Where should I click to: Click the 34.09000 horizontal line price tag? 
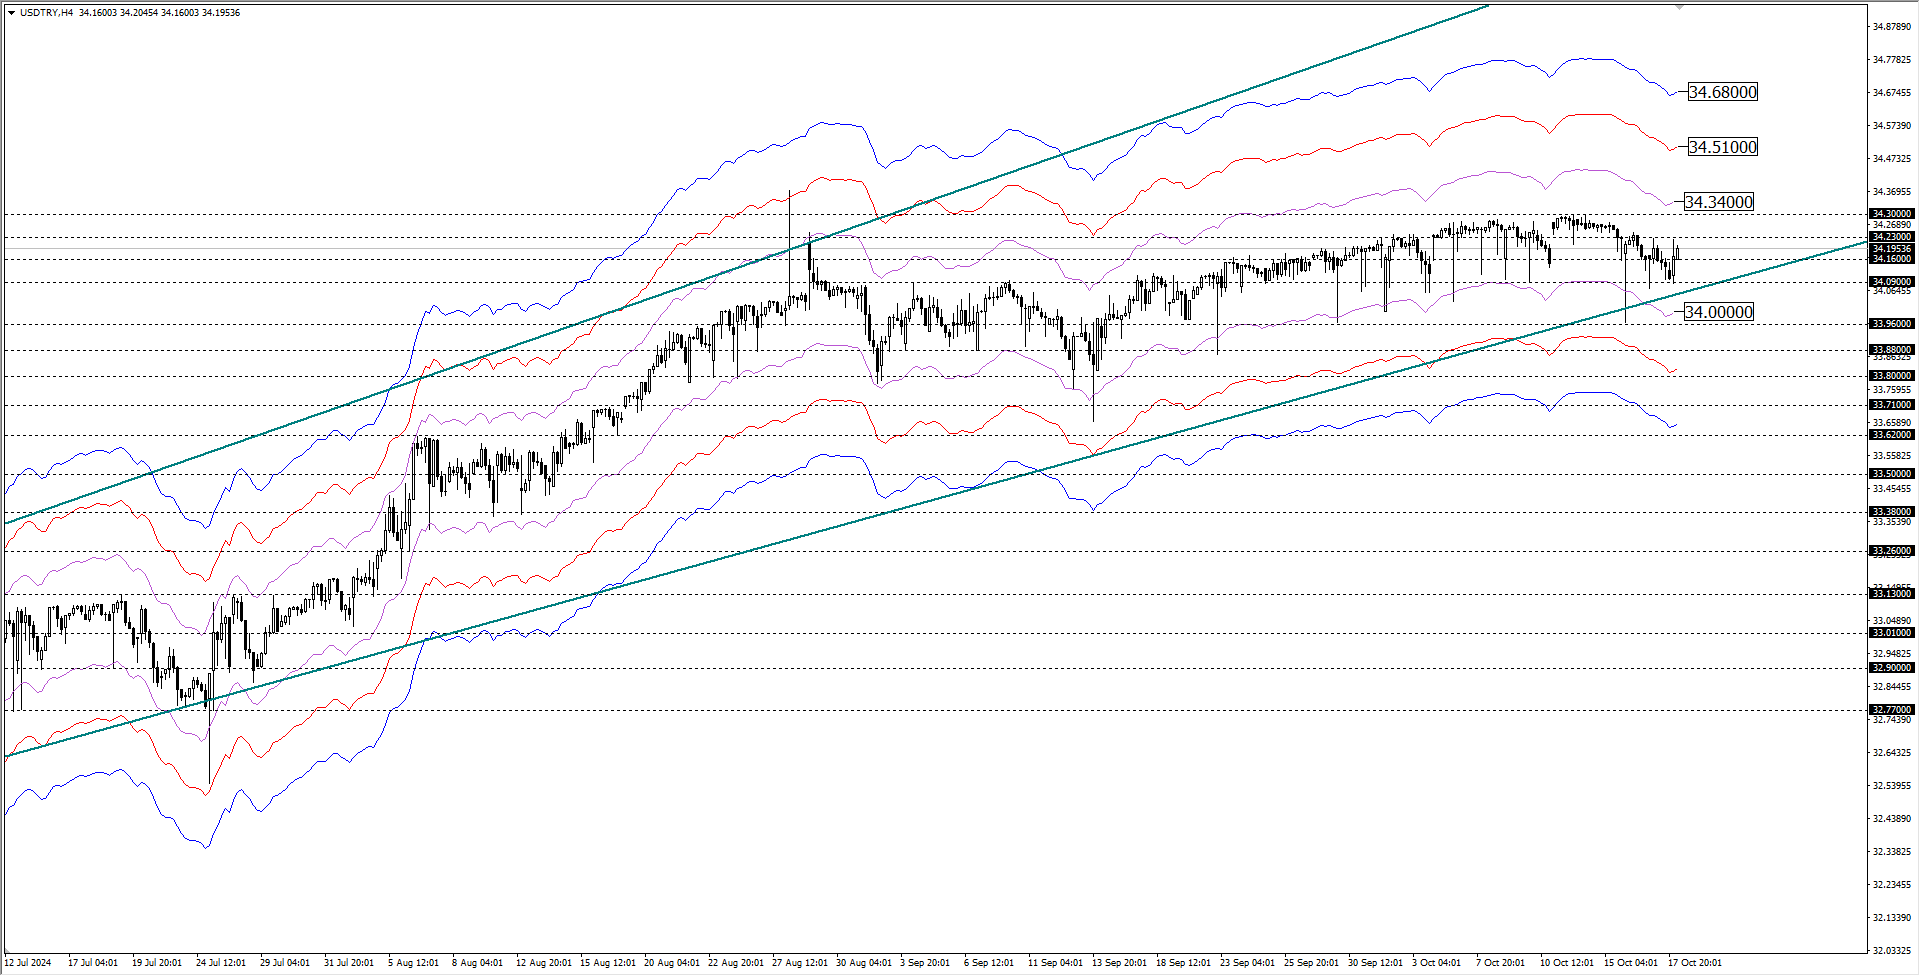click(x=1892, y=282)
